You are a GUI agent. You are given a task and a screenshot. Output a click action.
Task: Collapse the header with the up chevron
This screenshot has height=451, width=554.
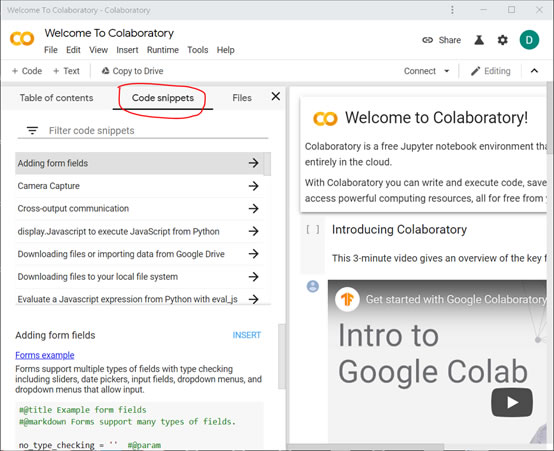pyautogui.click(x=534, y=71)
